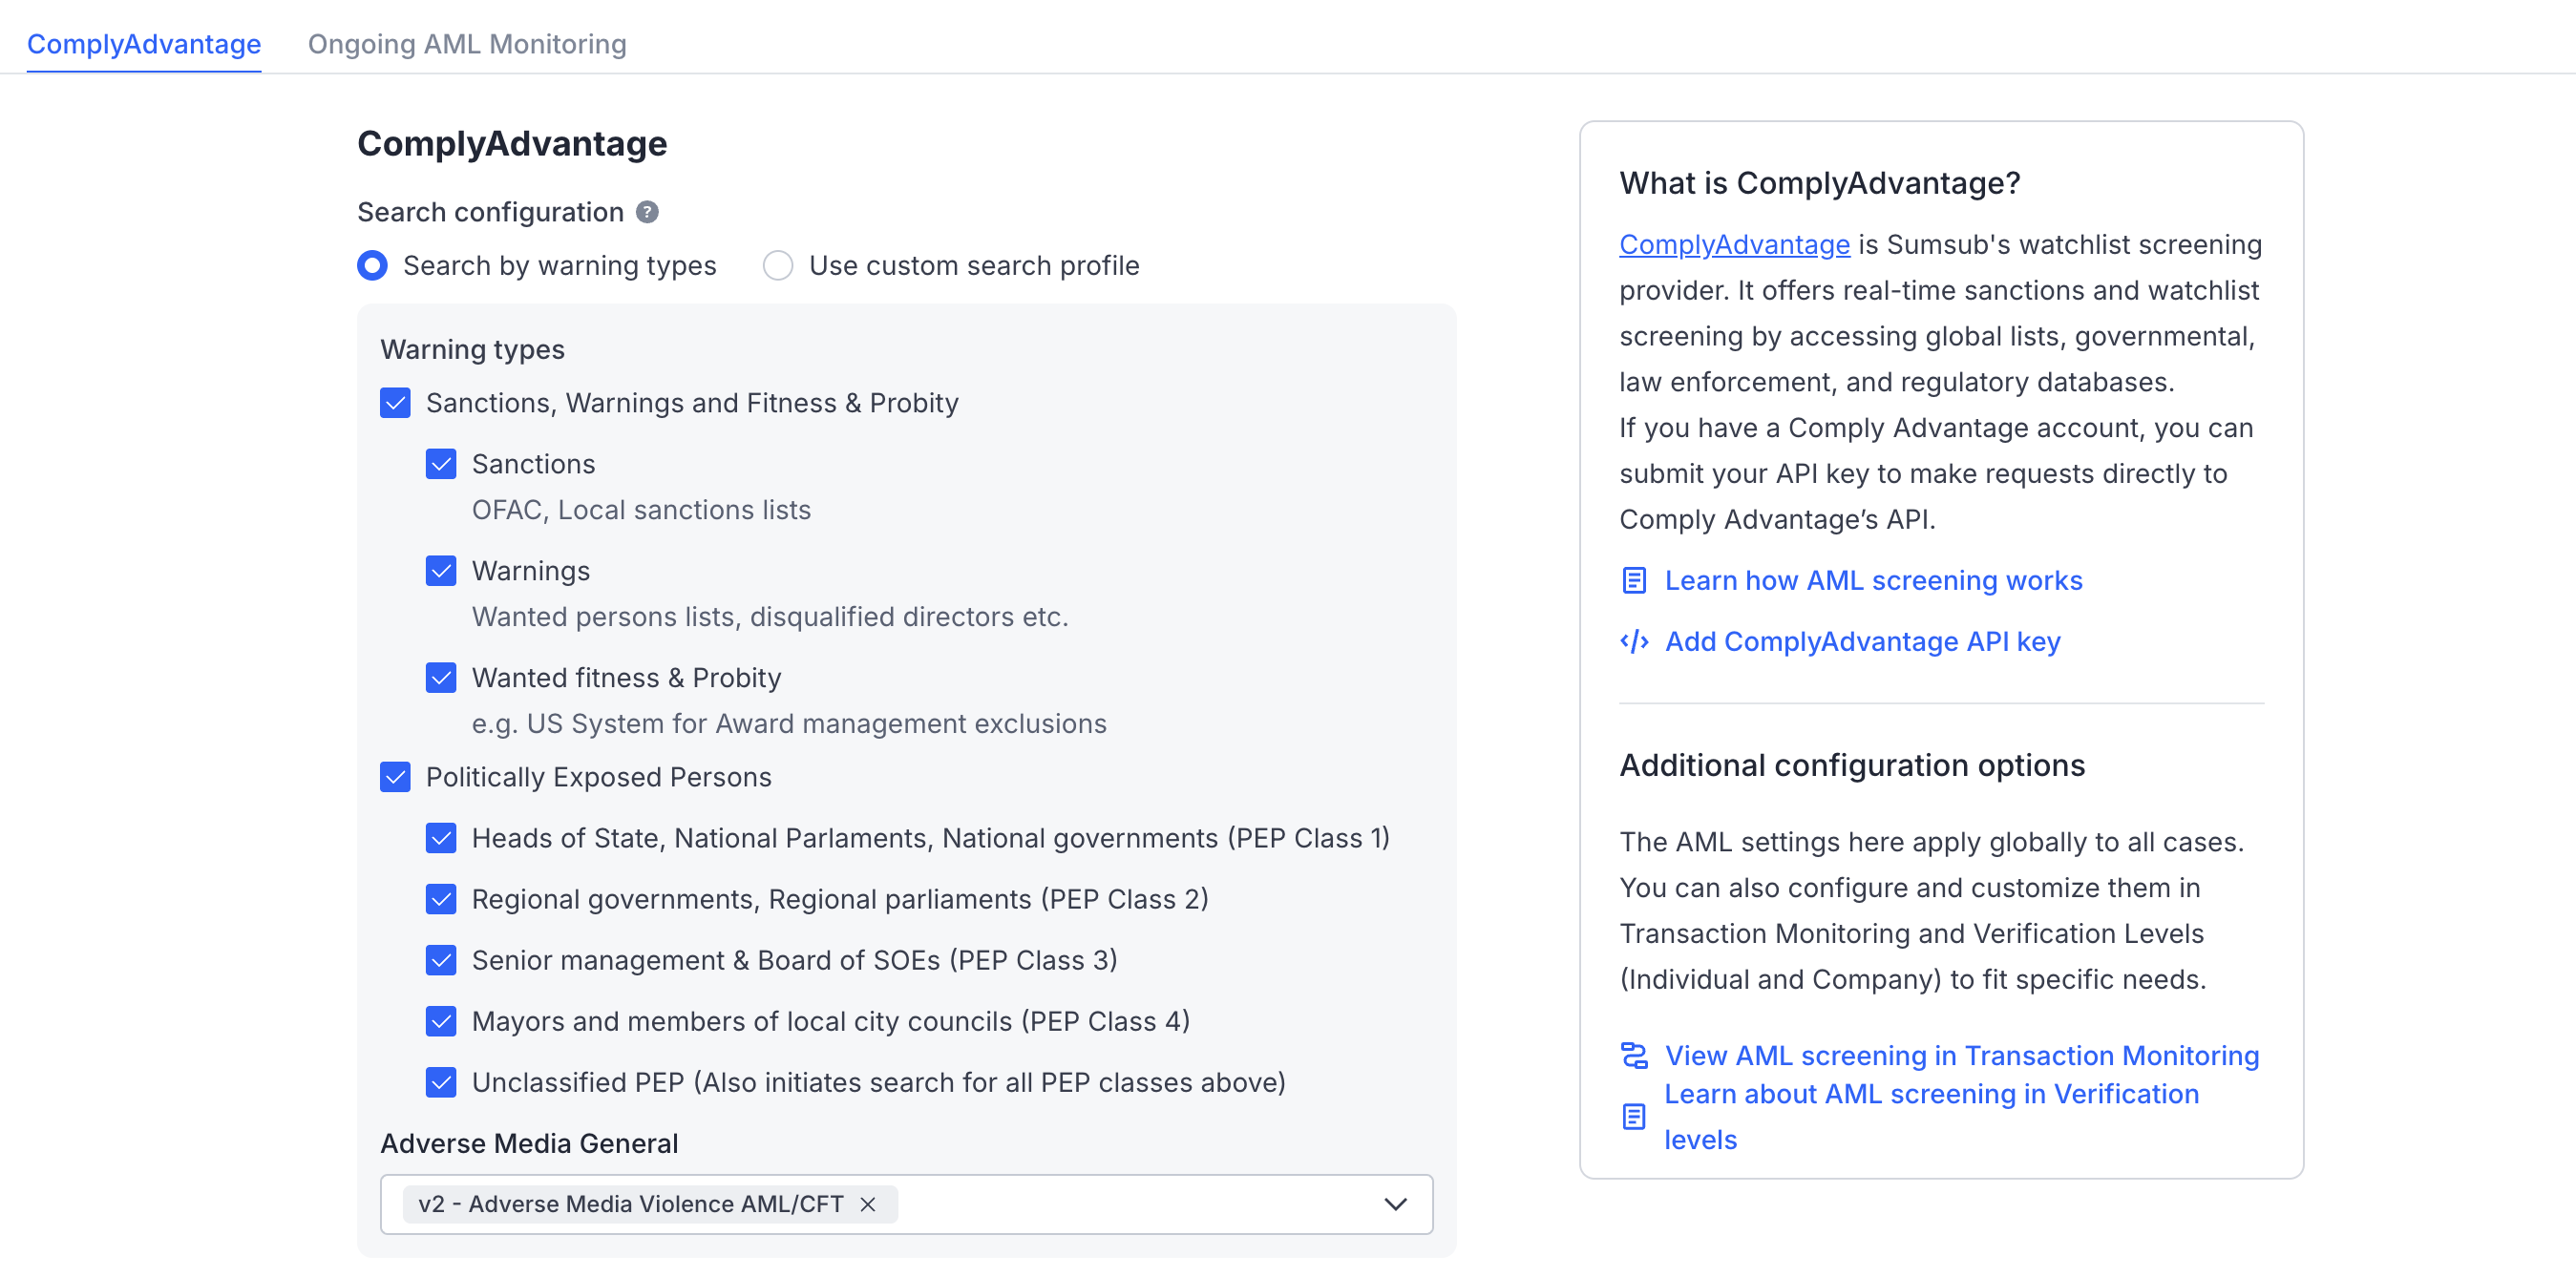Toggle the Unclassified PEP checkbox

(x=441, y=1082)
